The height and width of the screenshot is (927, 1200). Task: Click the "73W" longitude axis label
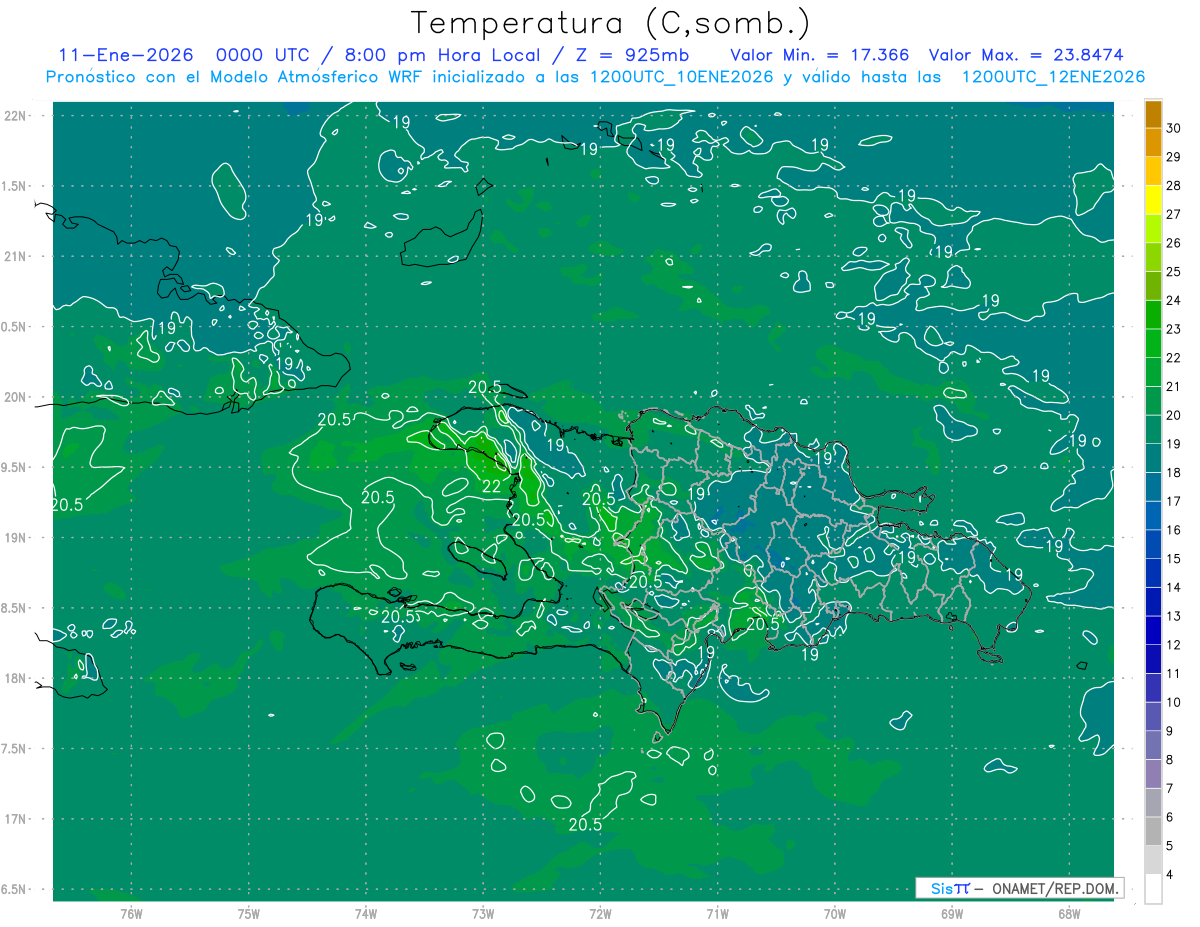[483, 914]
